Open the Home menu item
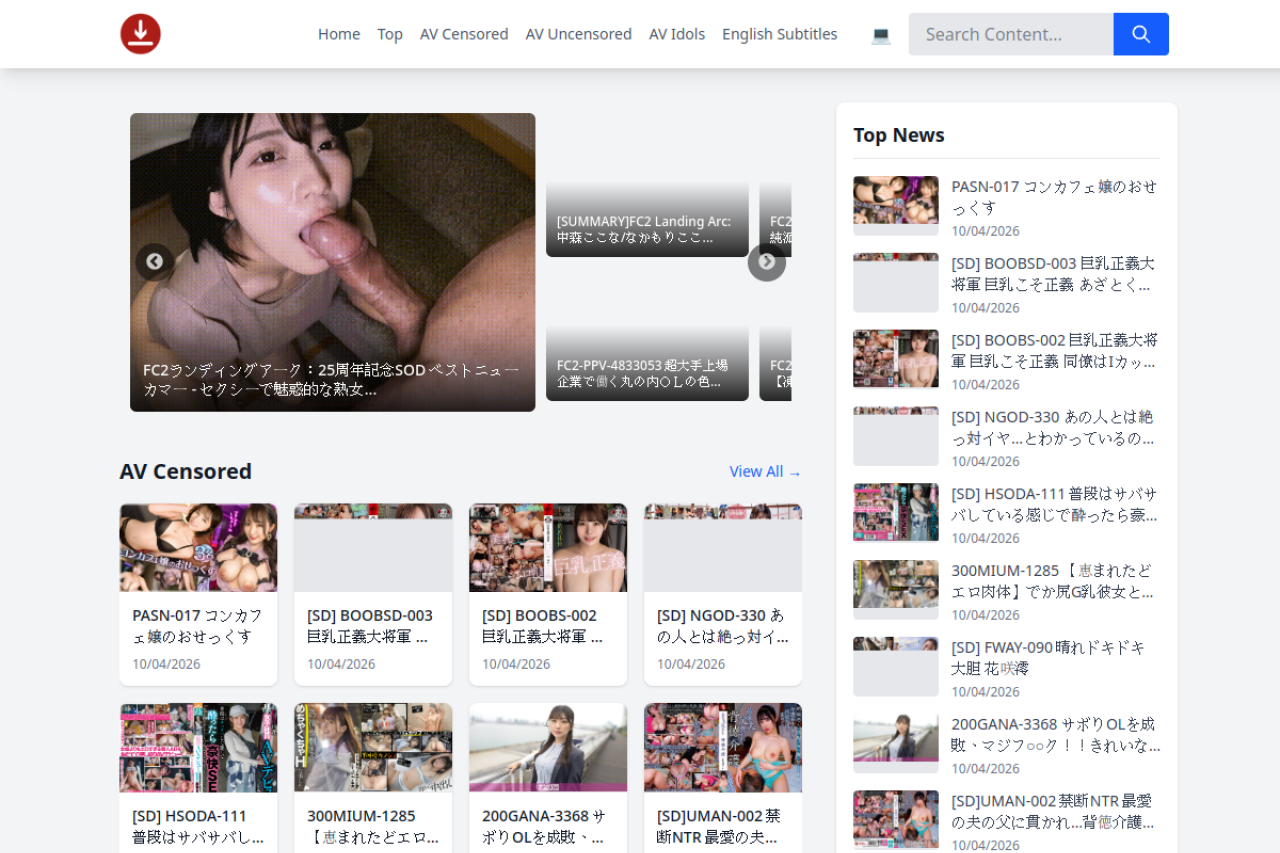 [339, 34]
